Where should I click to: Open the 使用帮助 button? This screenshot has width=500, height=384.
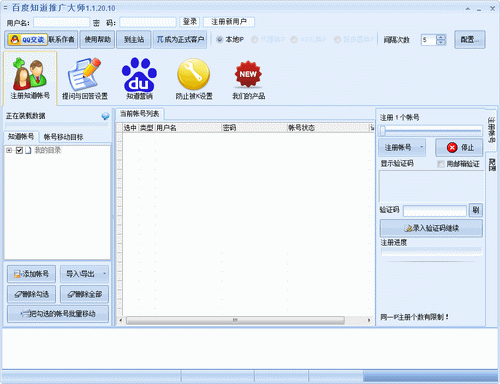point(97,40)
